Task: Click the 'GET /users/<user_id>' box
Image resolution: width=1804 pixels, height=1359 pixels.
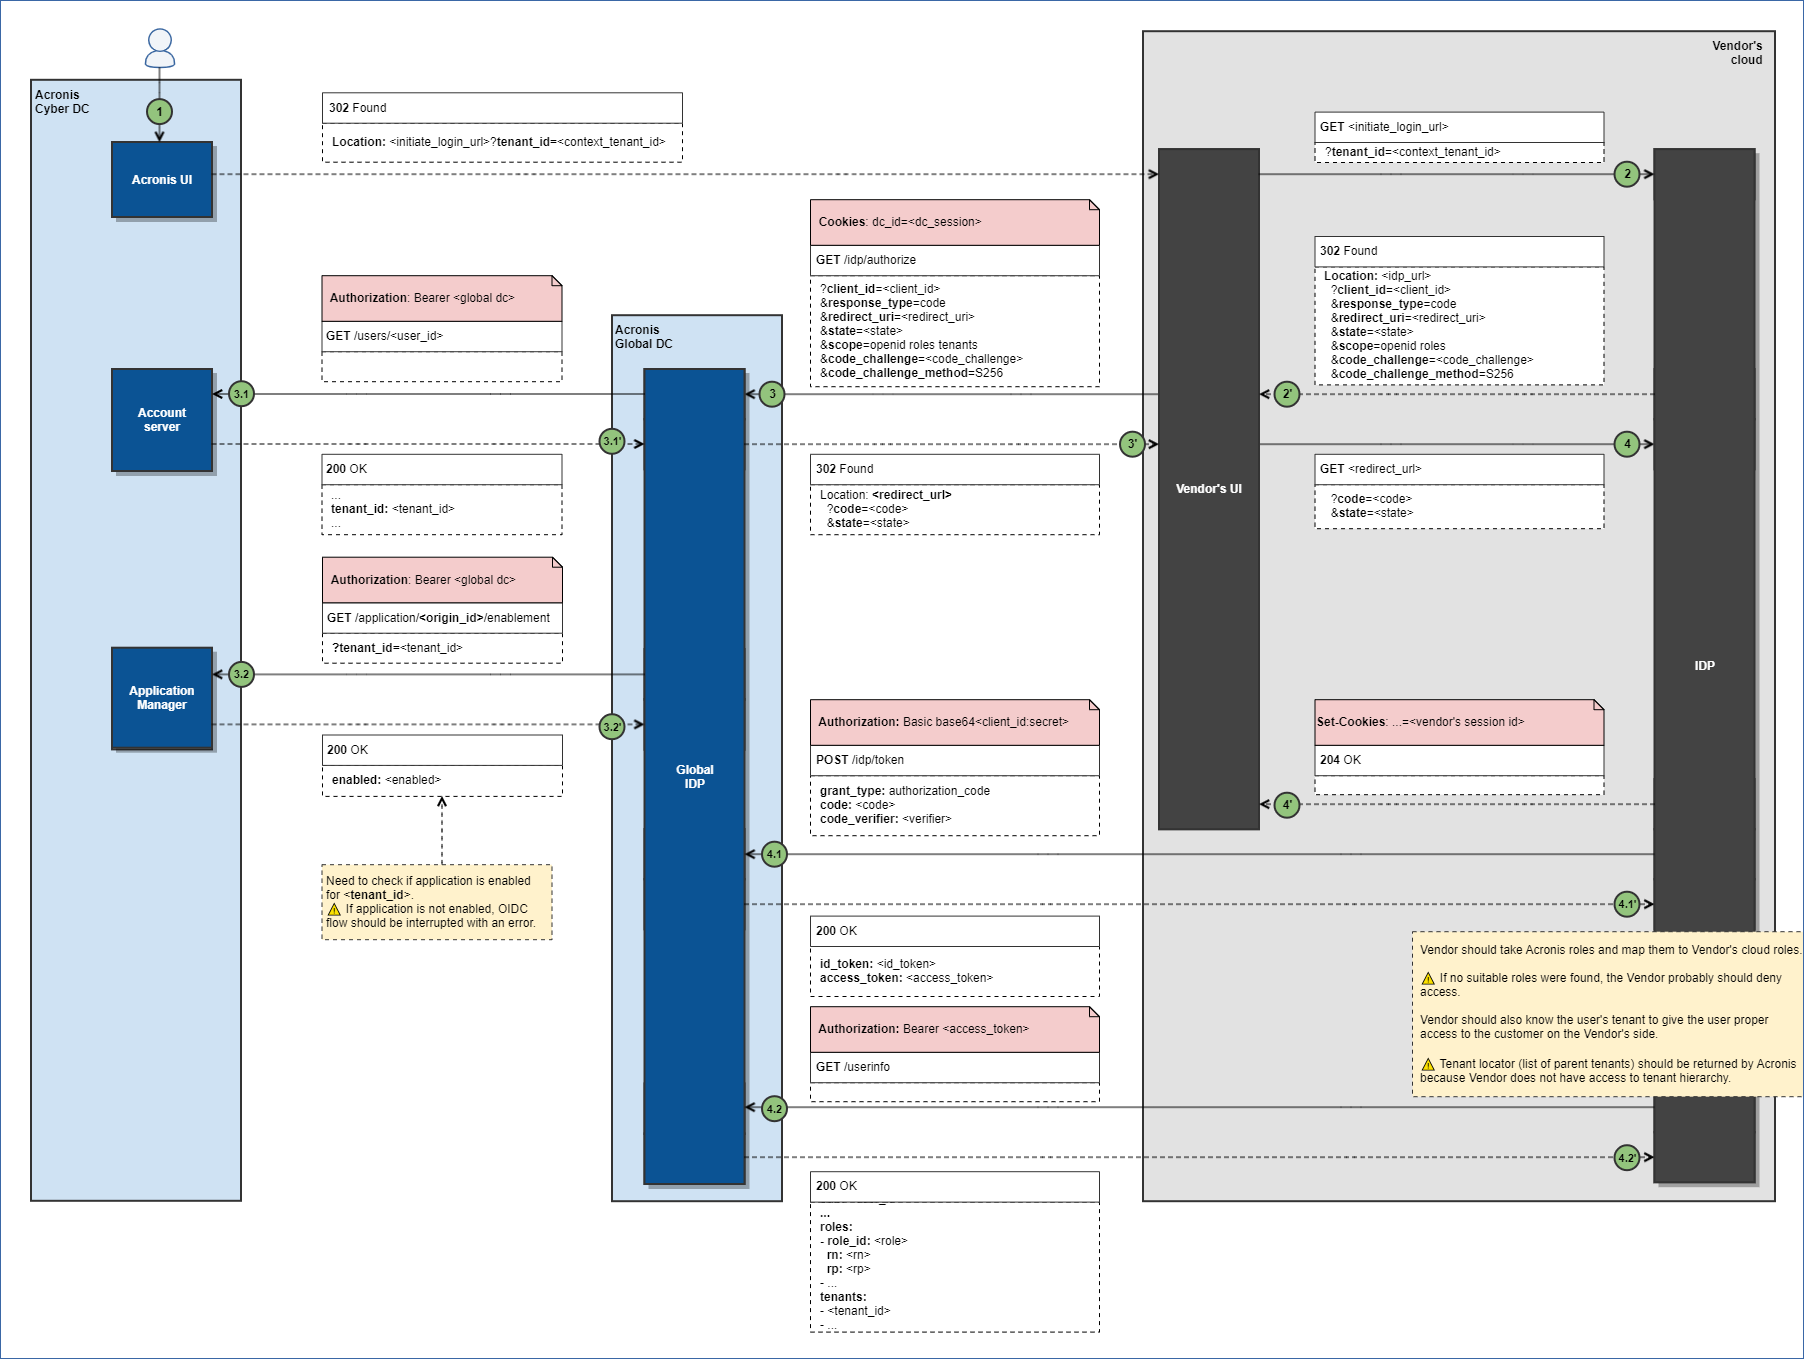Action: [x=442, y=336]
